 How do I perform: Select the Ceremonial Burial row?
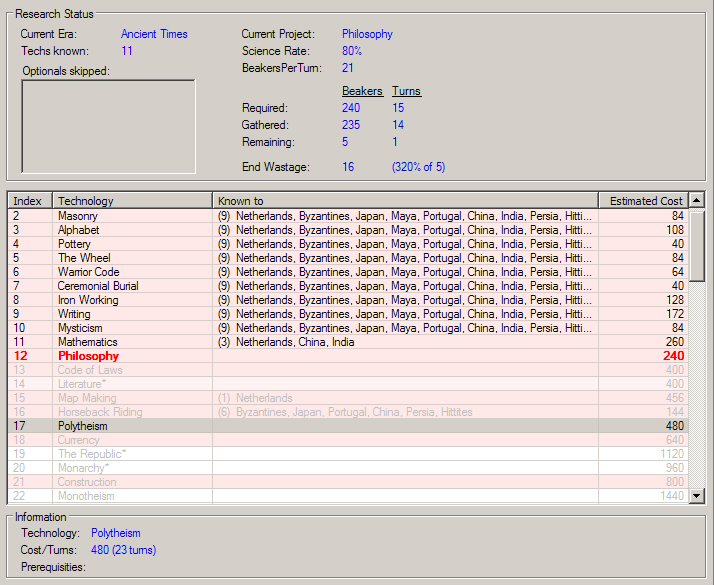348,286
